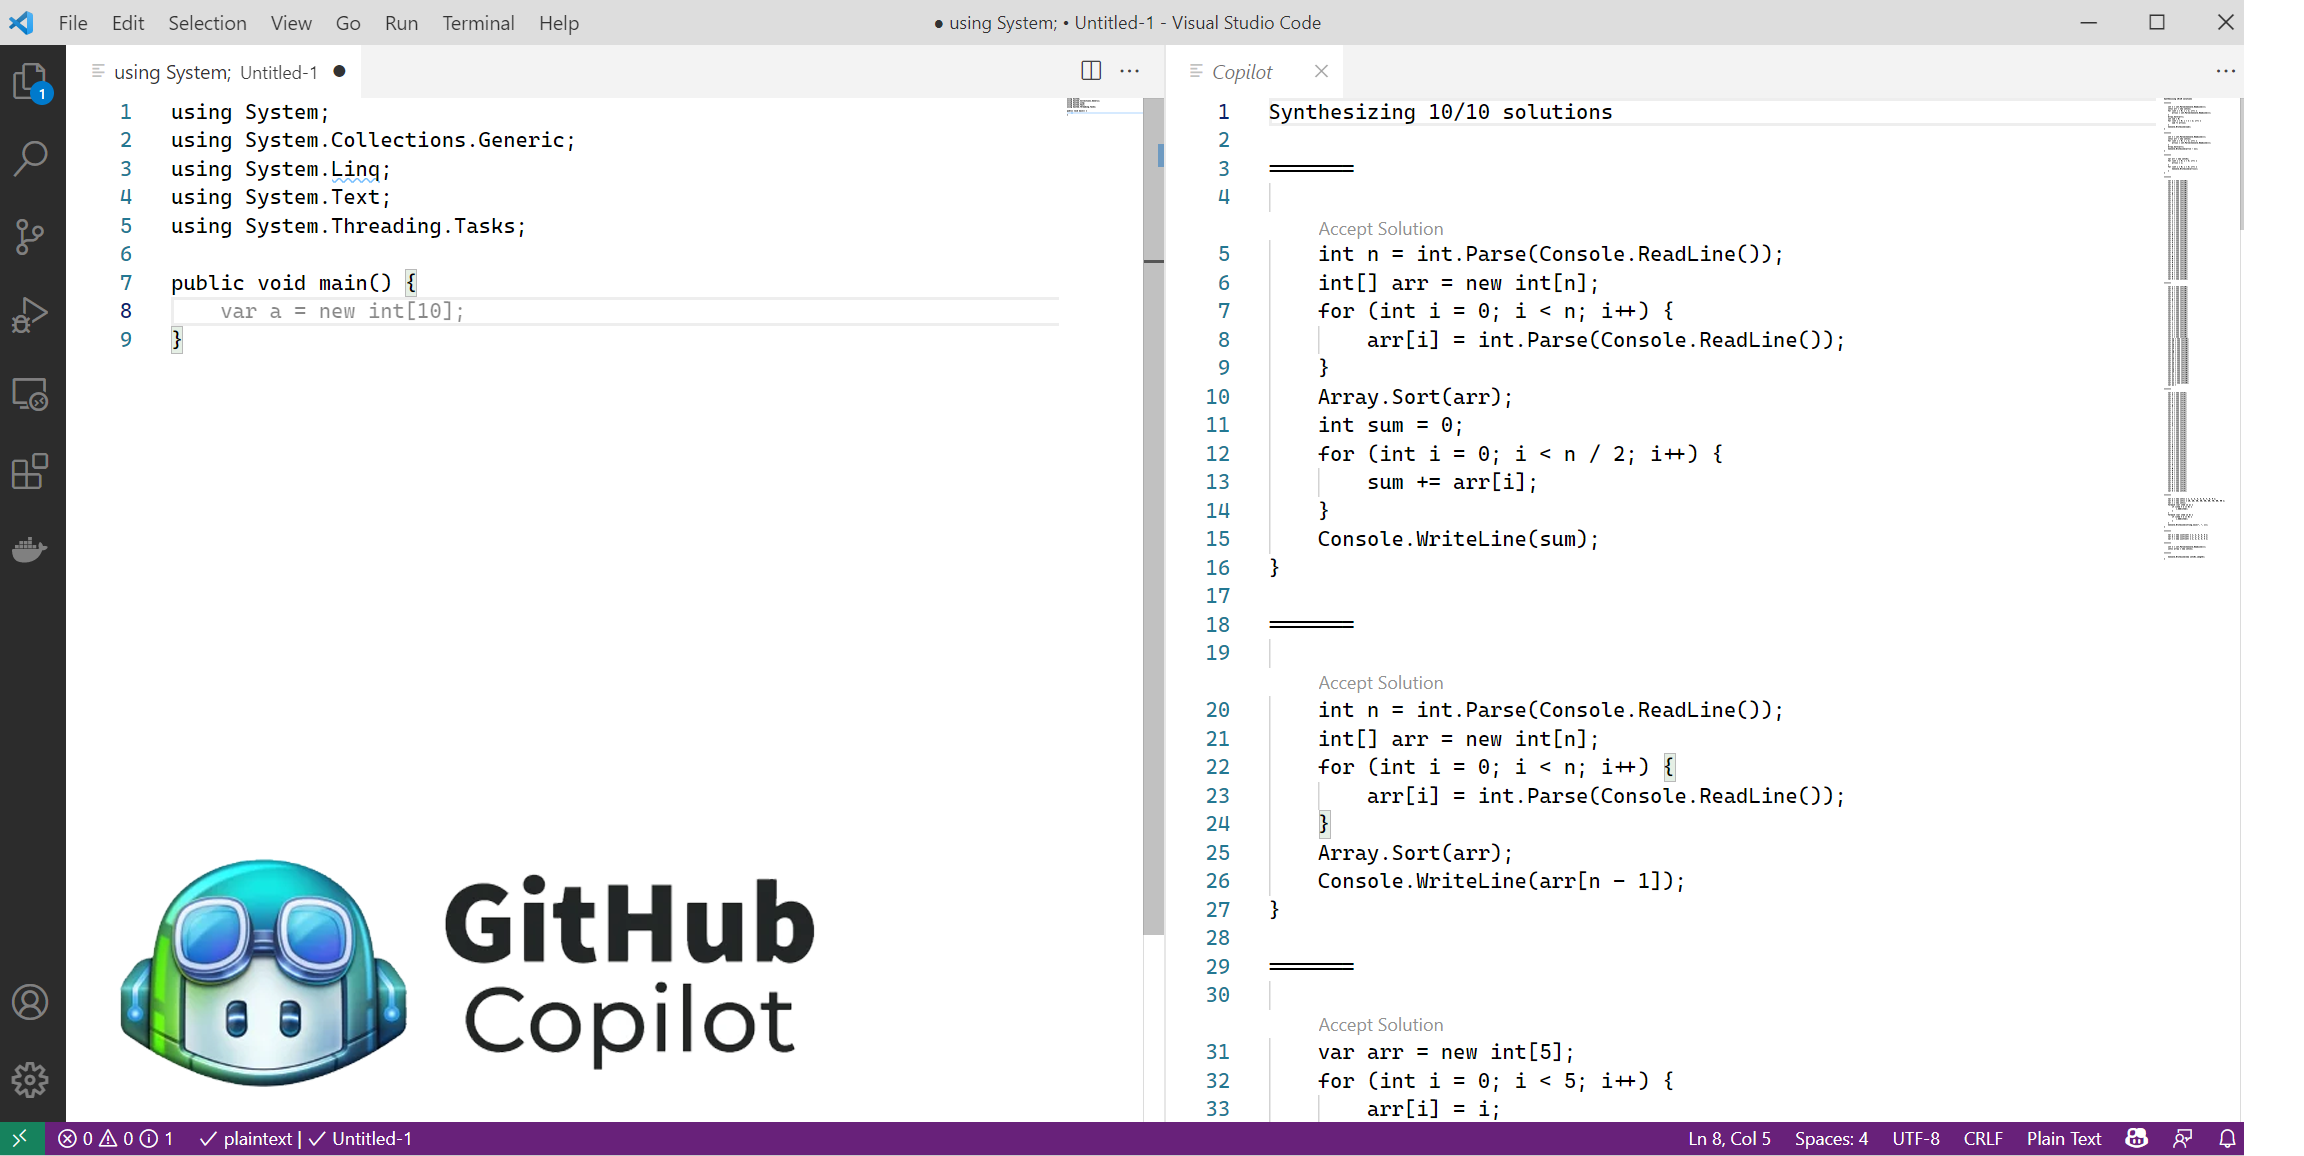Accept Solution above line 20
The image size is (2304, 1156).
click(x=1380, y=682)
